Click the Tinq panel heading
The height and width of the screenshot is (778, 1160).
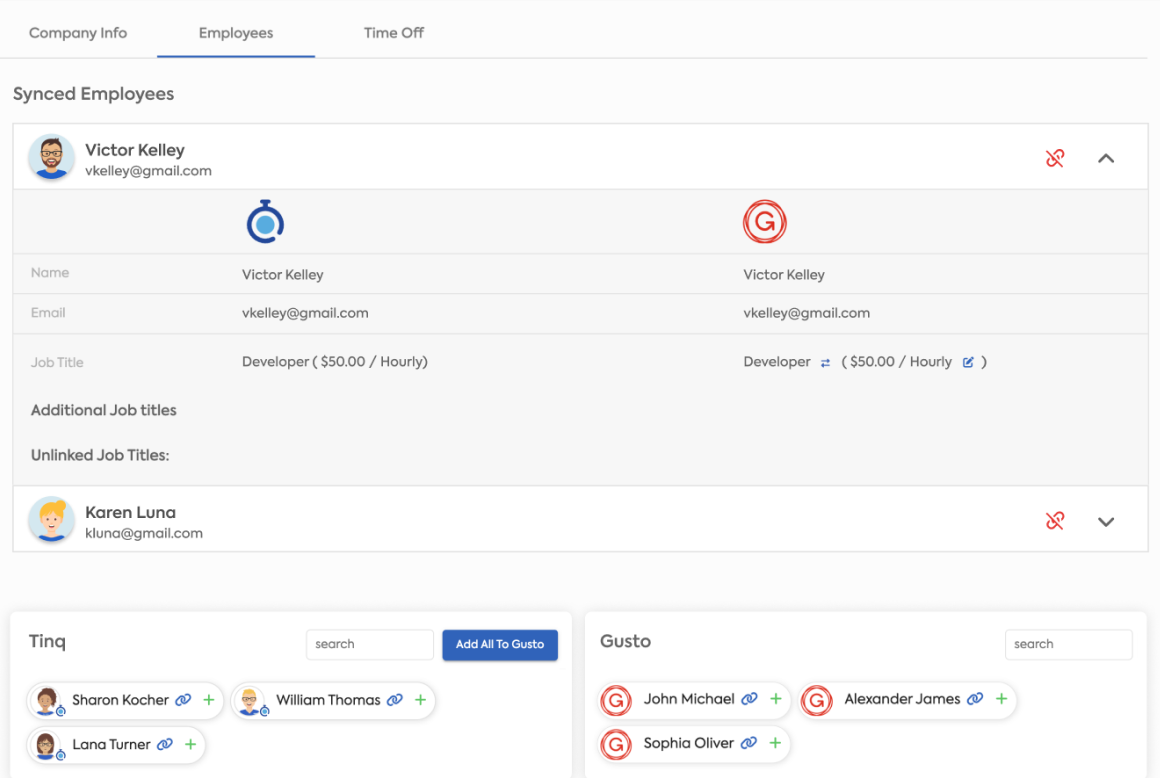pos(47,641)
